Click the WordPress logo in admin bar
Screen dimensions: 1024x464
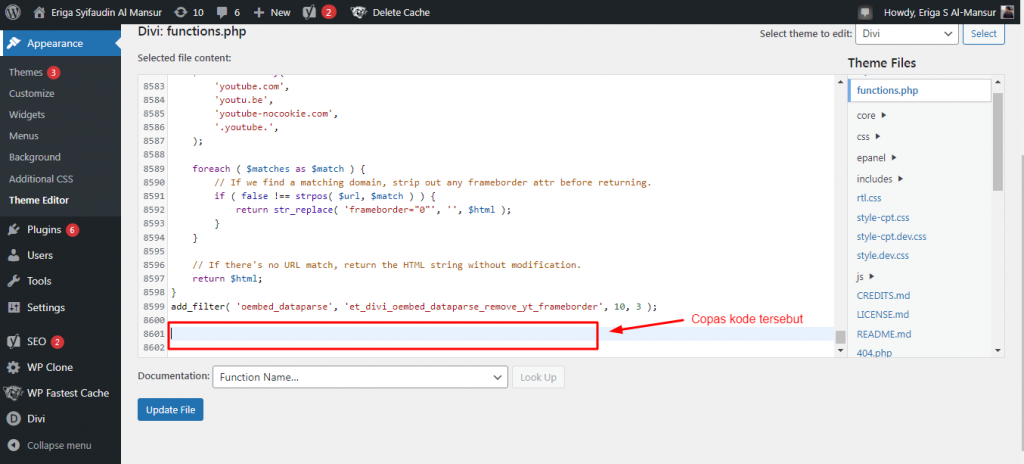[x=12, y=12]
